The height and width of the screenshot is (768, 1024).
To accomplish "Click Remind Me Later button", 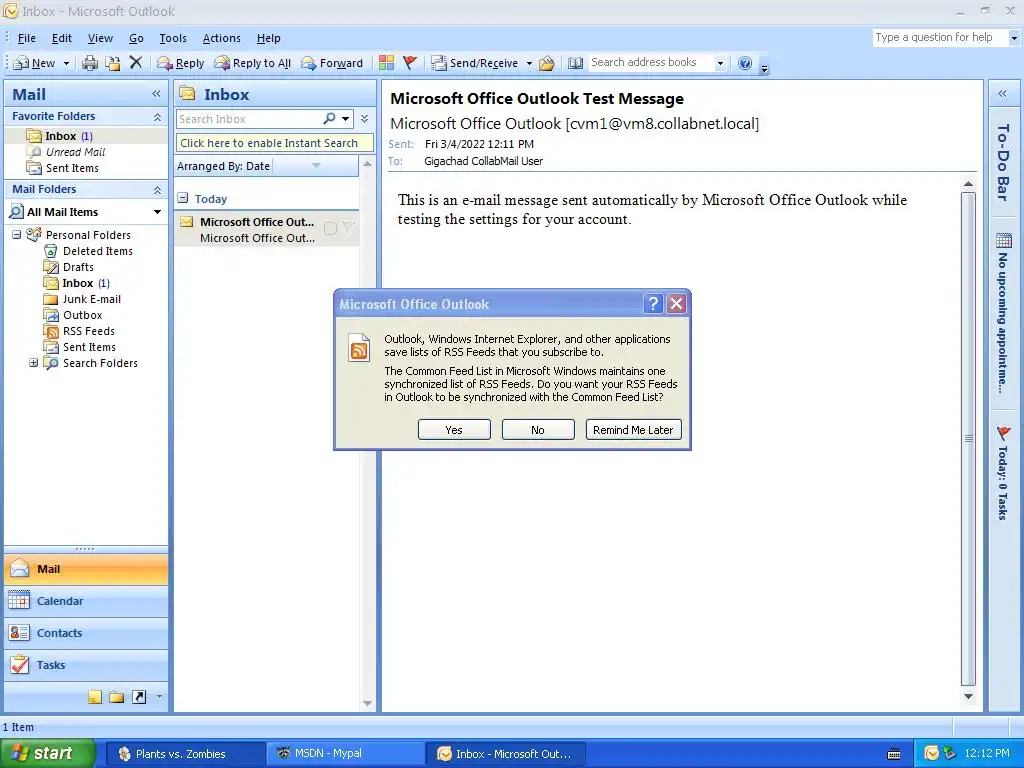I will [633, 430].
